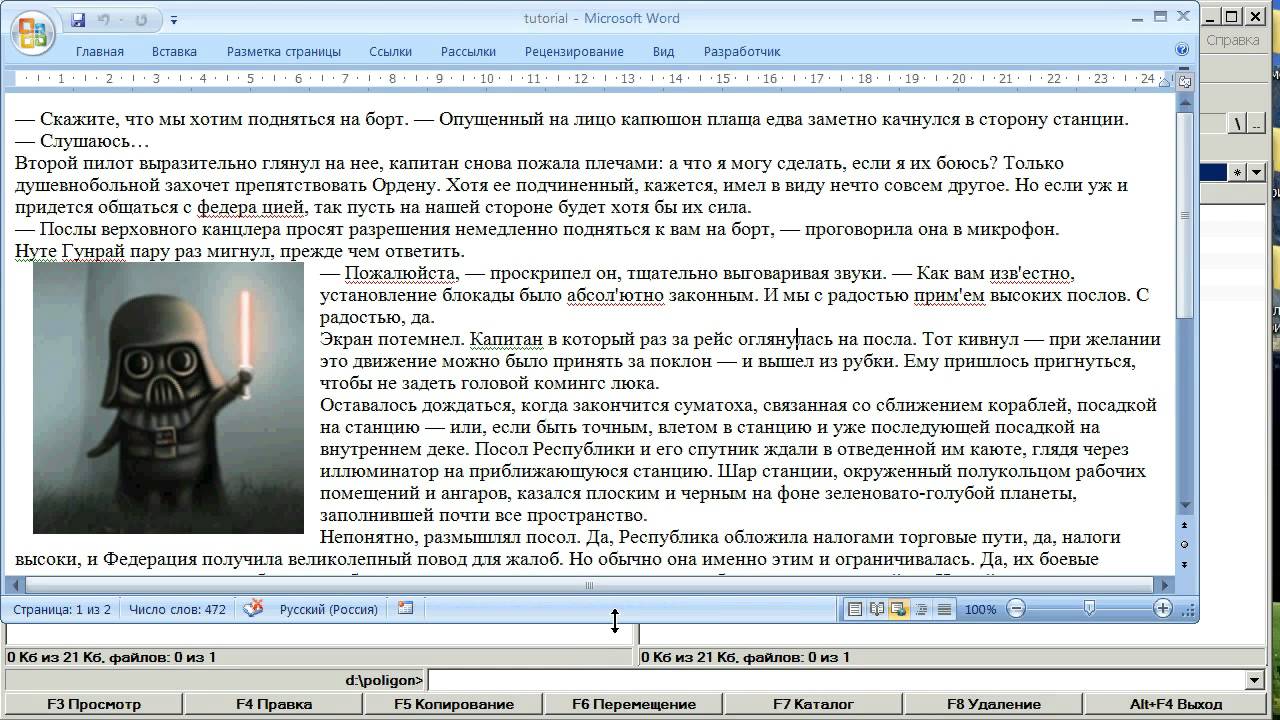Undo the last action in Quick Access
The width and height of the screenshot is (1280, 720).
coord(105,19)
